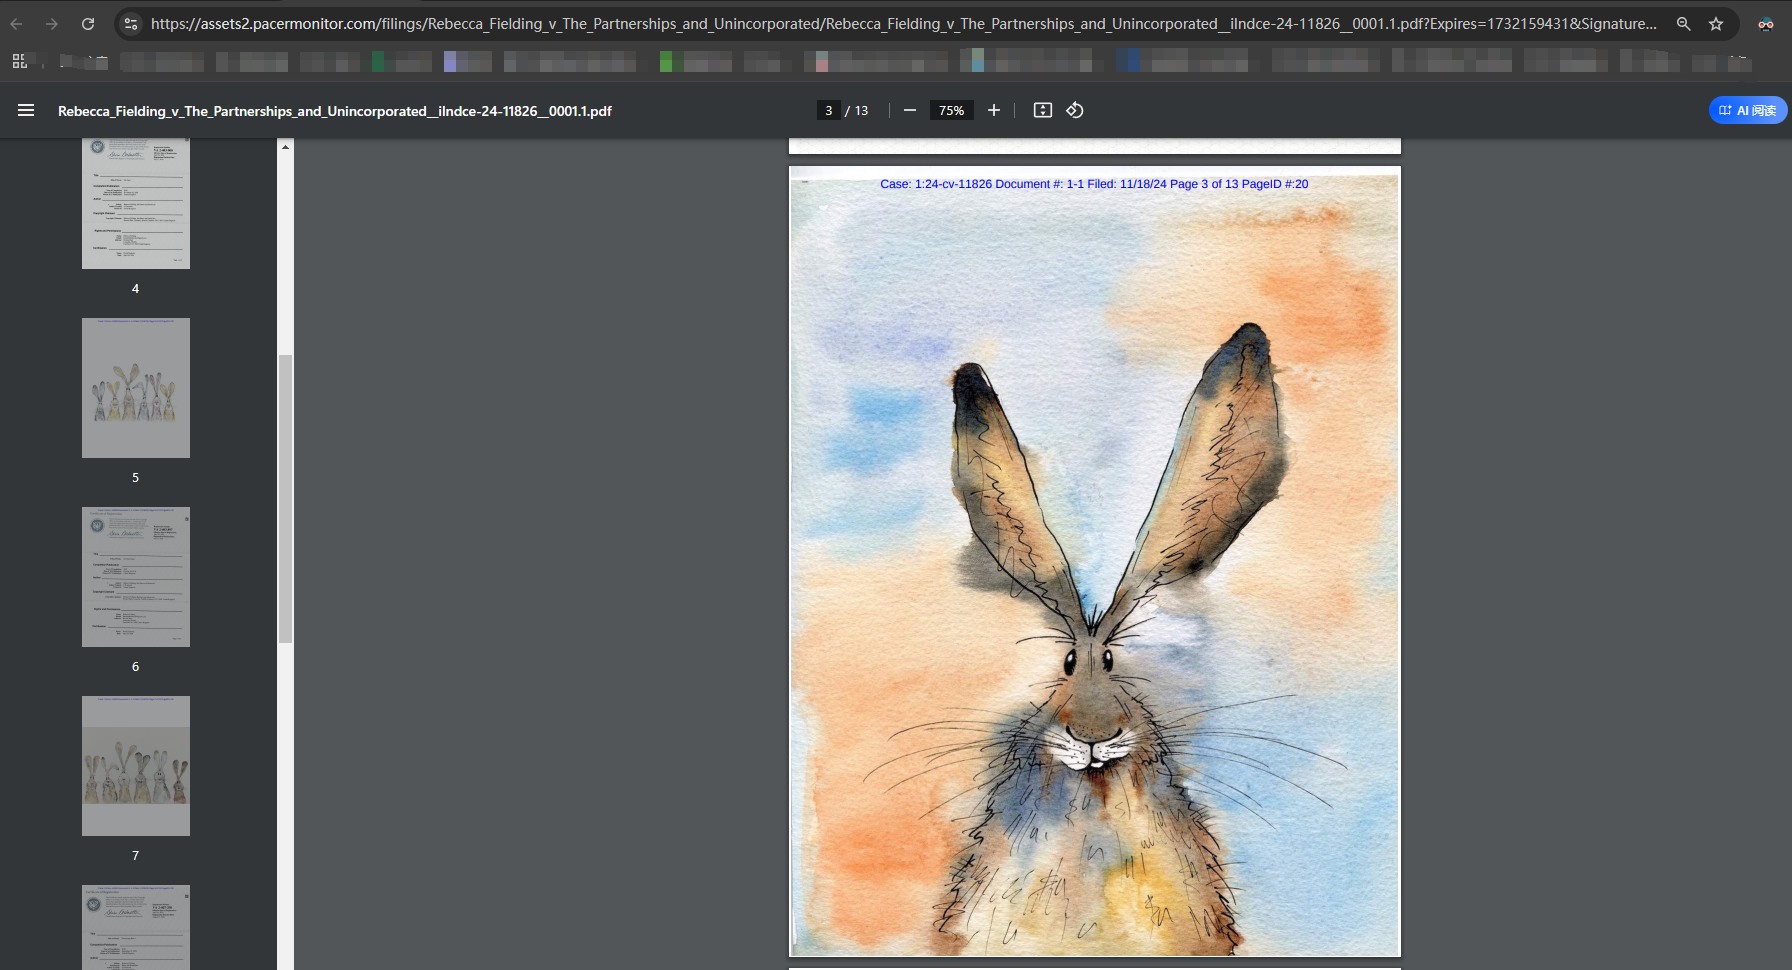
Task: Zoom in the PDF with plus
Action: coord(994,110)
